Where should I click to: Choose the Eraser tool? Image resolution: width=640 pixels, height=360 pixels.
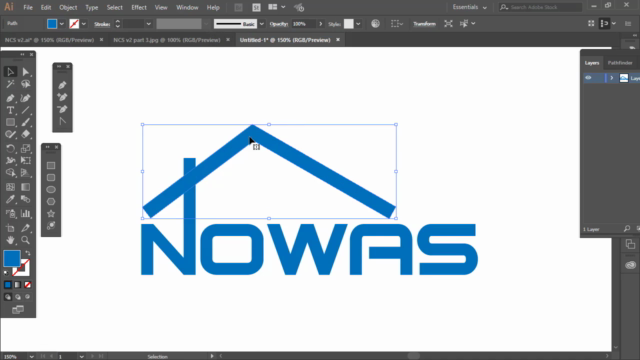pyautogui.click(x=26, y=134)
